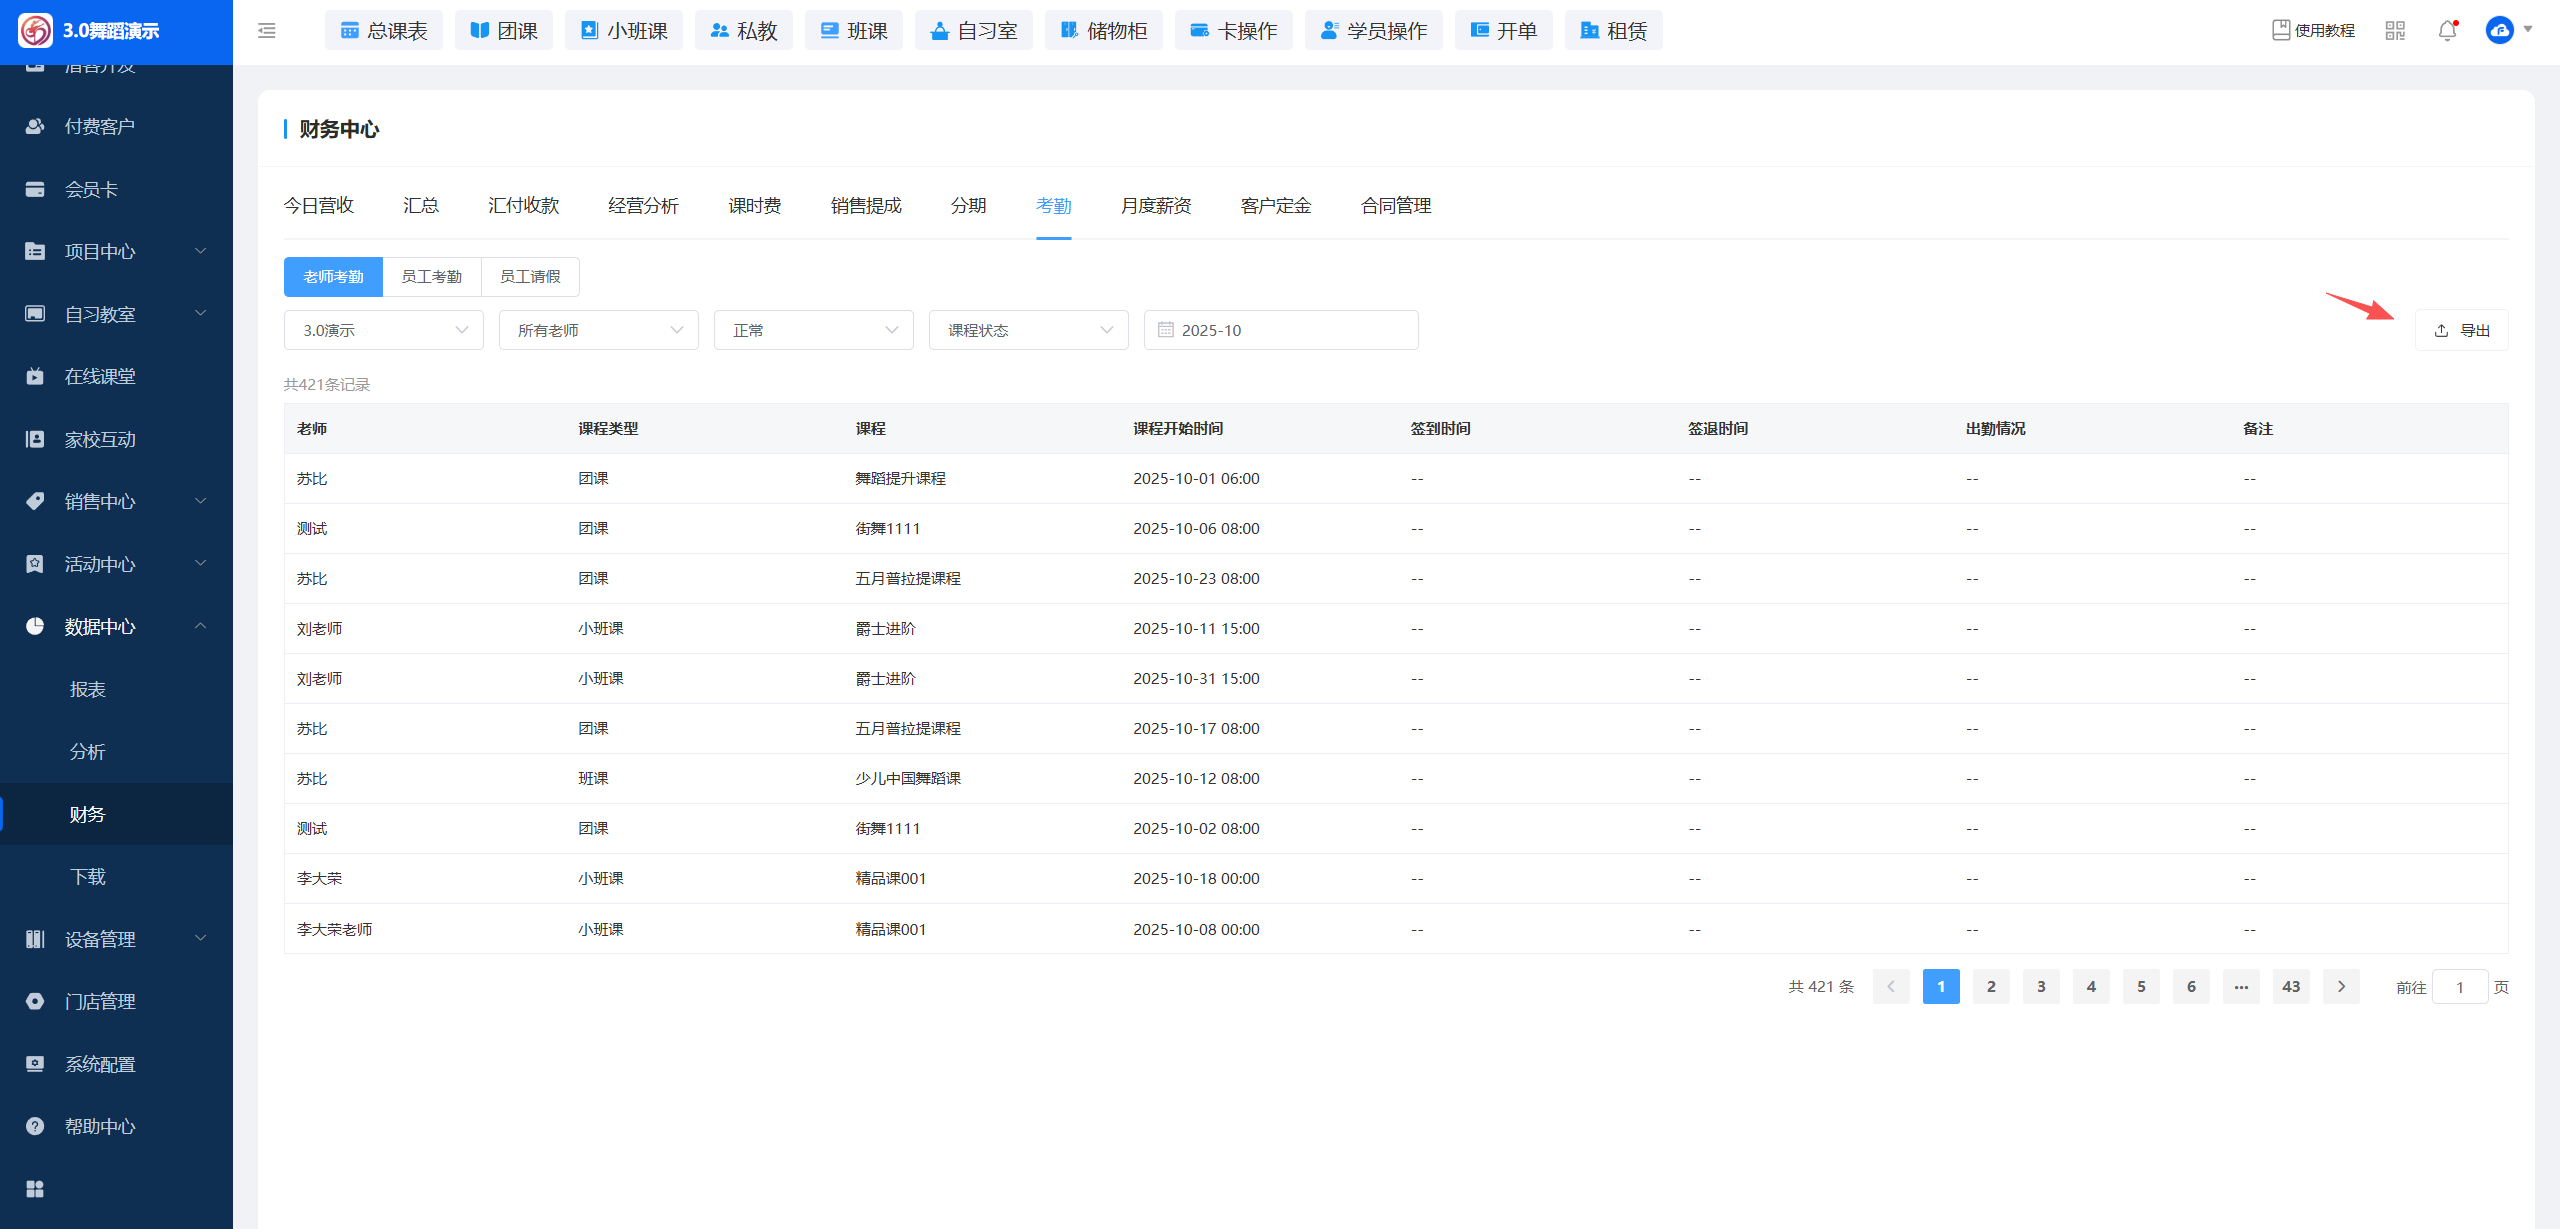Open the notifications bell
The image size is (2560, 1229).
[x=2447, y=31]
